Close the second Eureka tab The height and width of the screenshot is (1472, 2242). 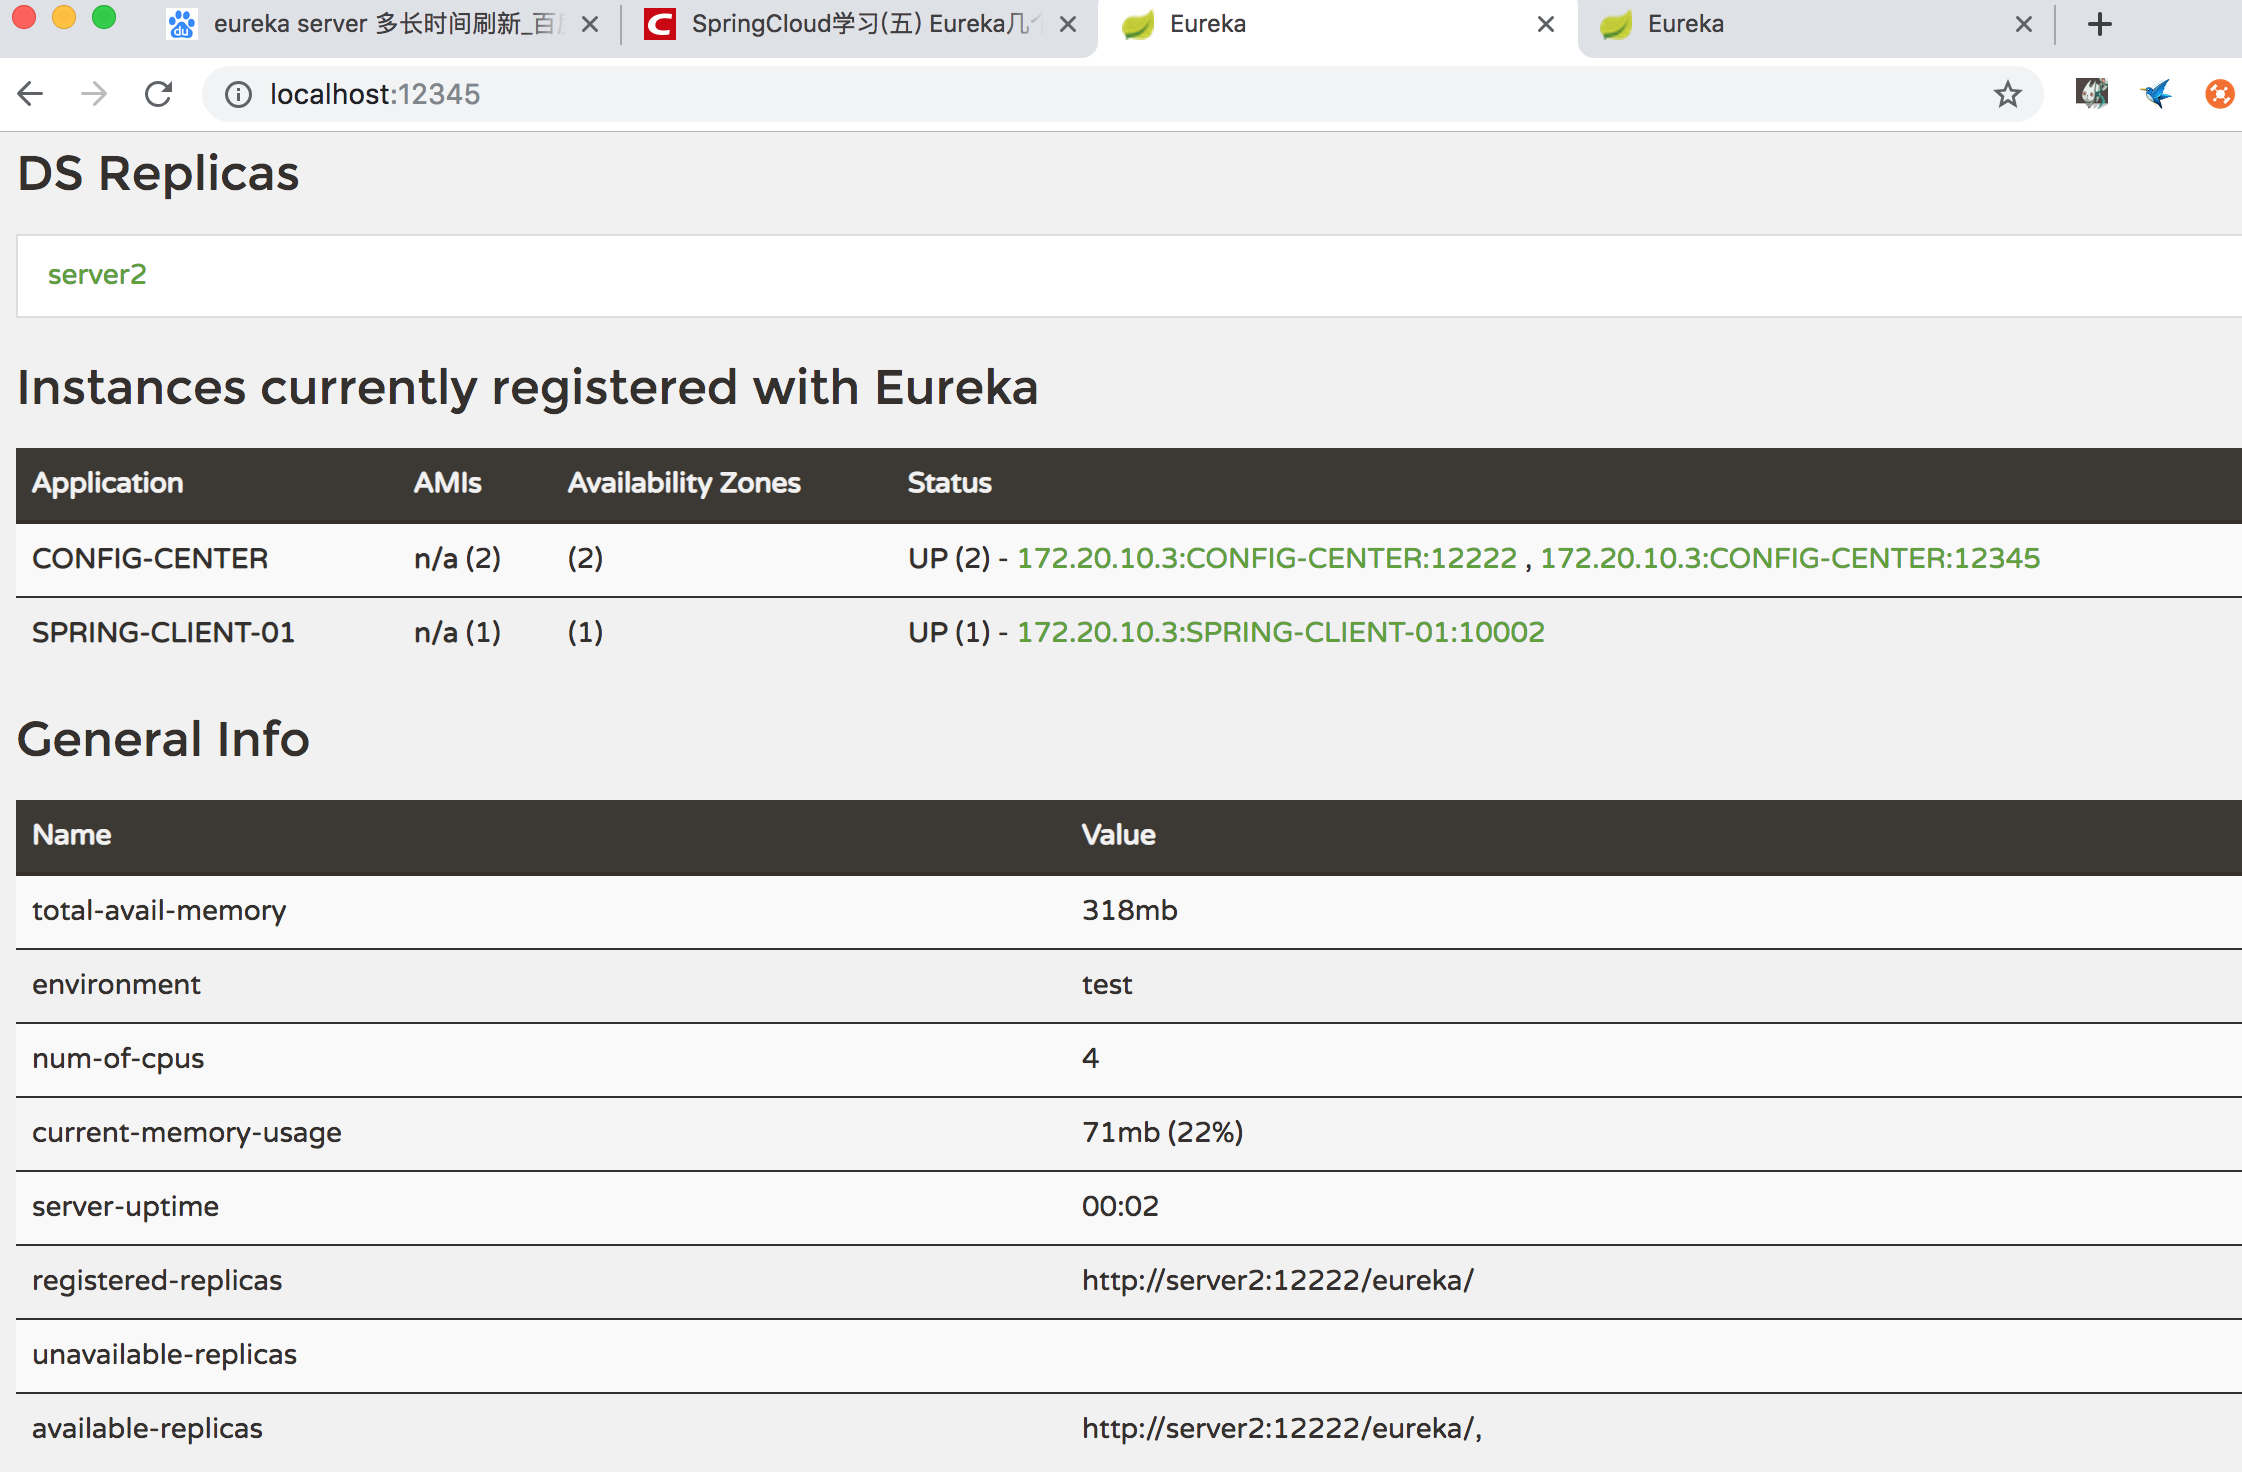pos(2024,24)
